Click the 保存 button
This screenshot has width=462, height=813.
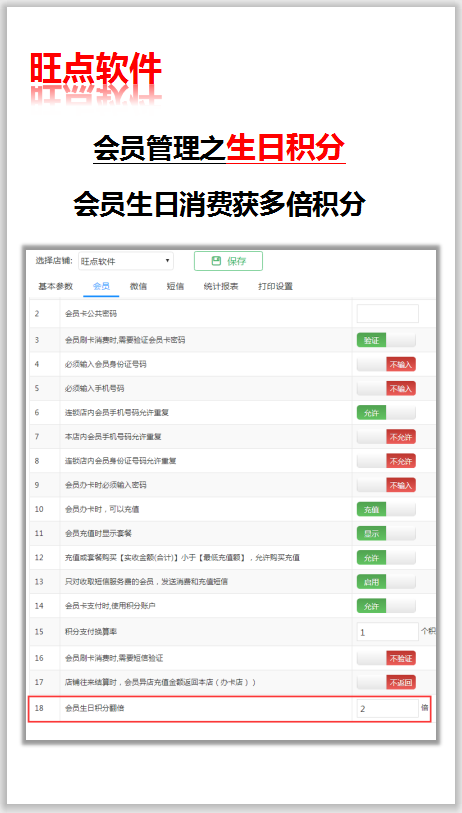click(228, 261)
